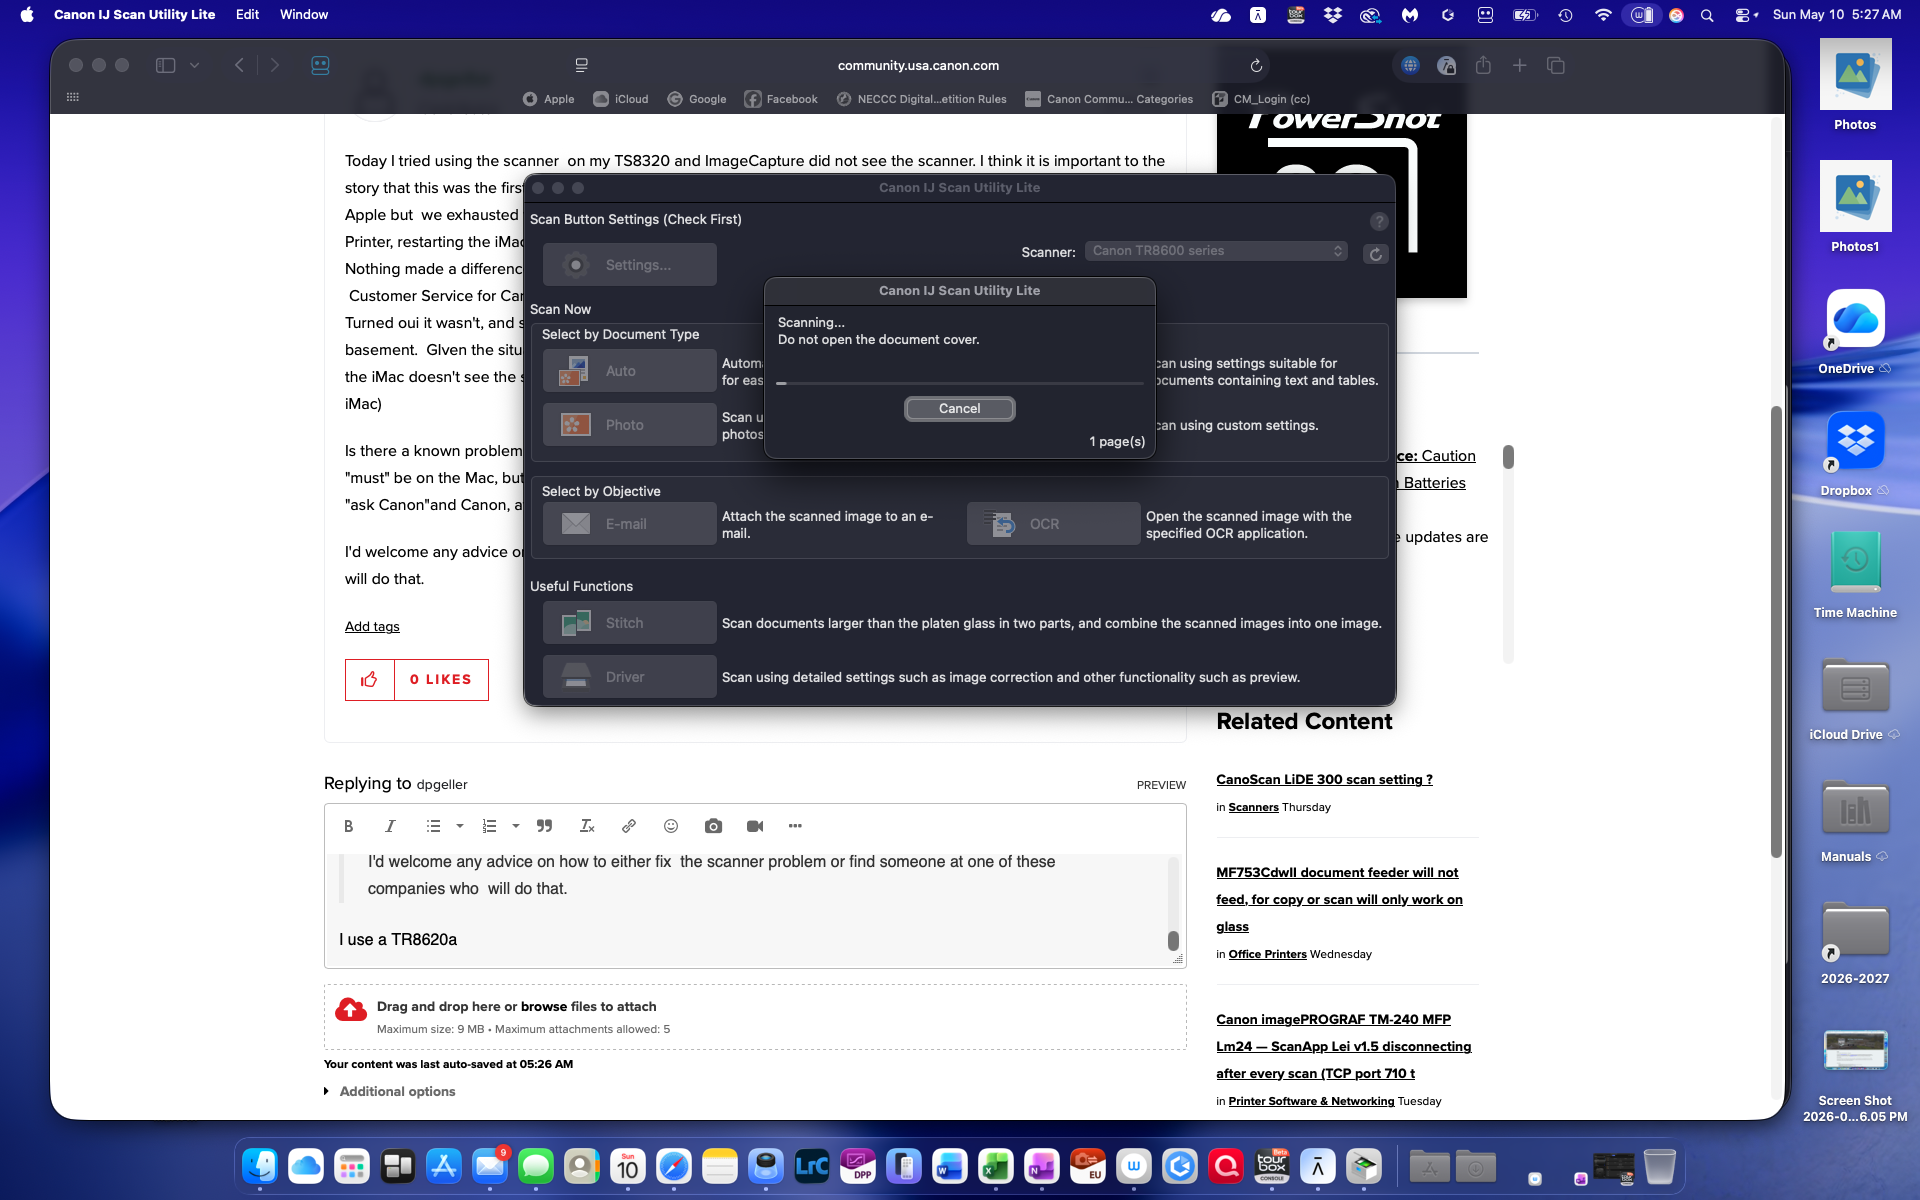Start an Auto document scan

coord(629,371)
